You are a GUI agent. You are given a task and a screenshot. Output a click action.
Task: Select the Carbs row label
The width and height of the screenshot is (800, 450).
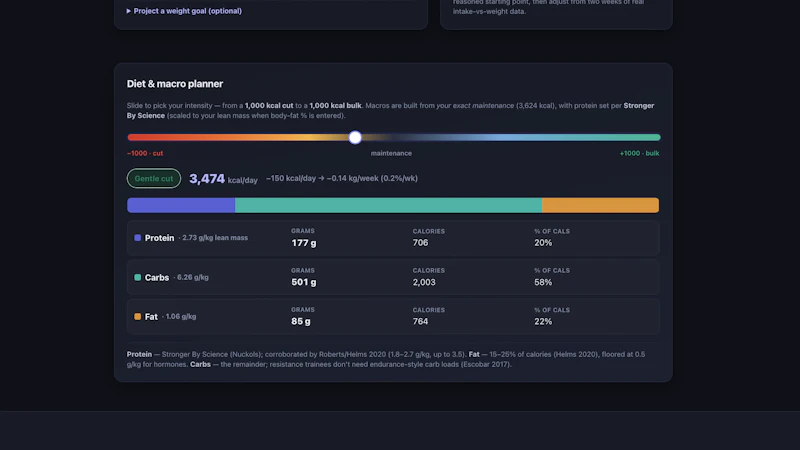point(157,278)
